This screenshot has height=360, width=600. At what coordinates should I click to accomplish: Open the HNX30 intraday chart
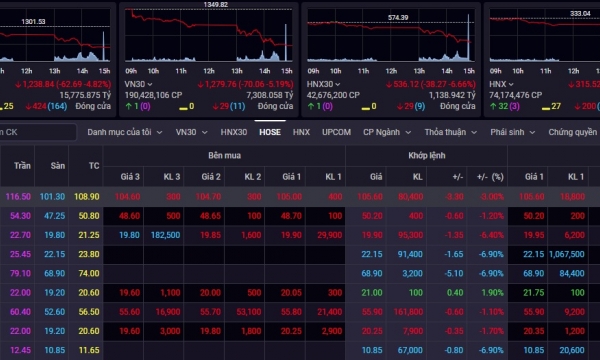click(391, 35)
